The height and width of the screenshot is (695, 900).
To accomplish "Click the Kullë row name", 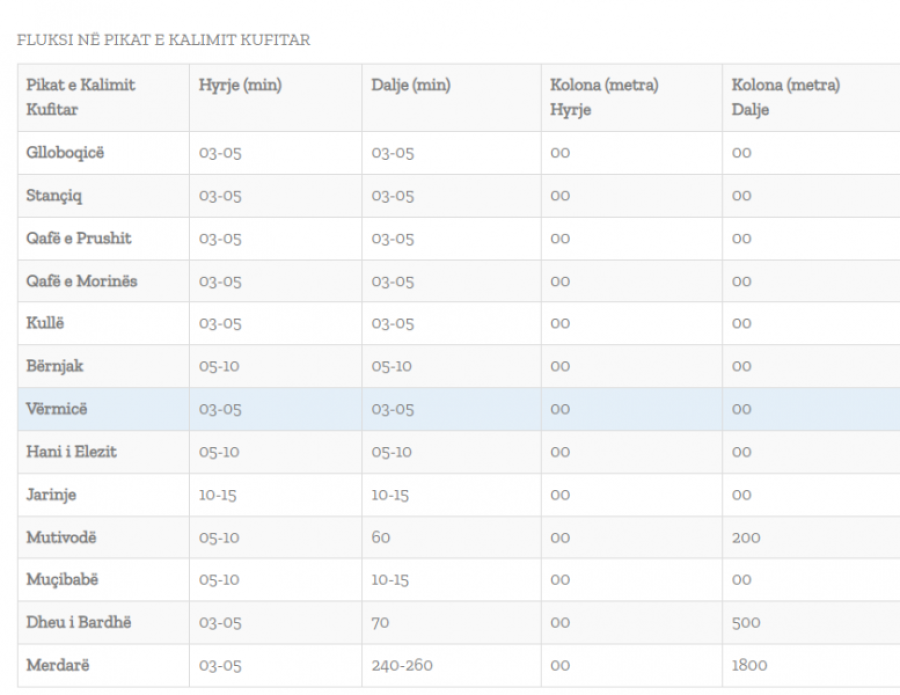I will (46, 324).
